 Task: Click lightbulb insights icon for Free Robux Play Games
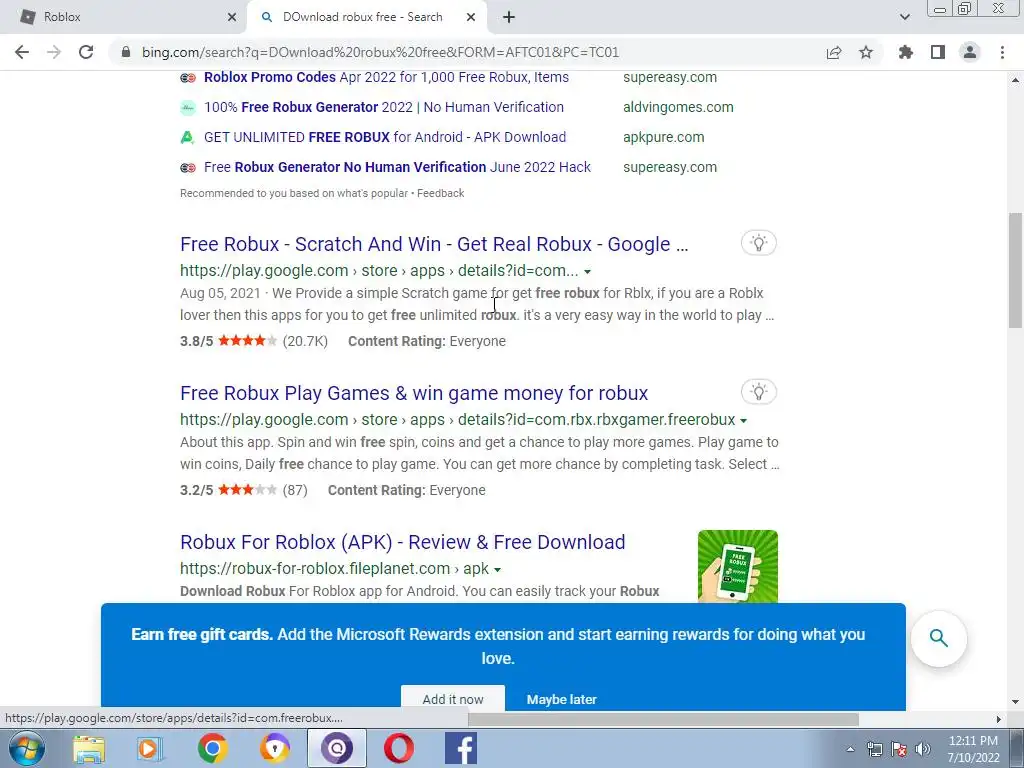coord(758,392)
